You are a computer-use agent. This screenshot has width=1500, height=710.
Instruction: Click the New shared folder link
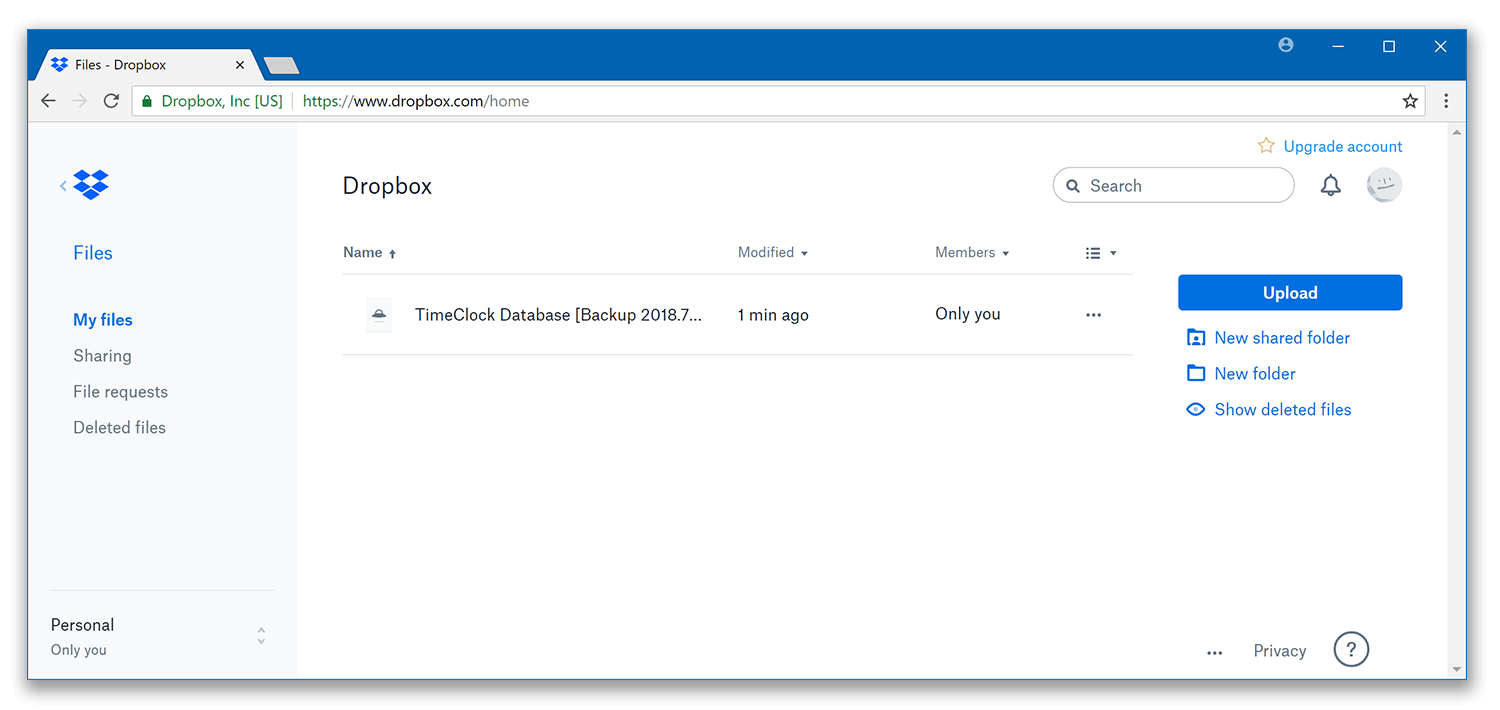pos(1282,338)
